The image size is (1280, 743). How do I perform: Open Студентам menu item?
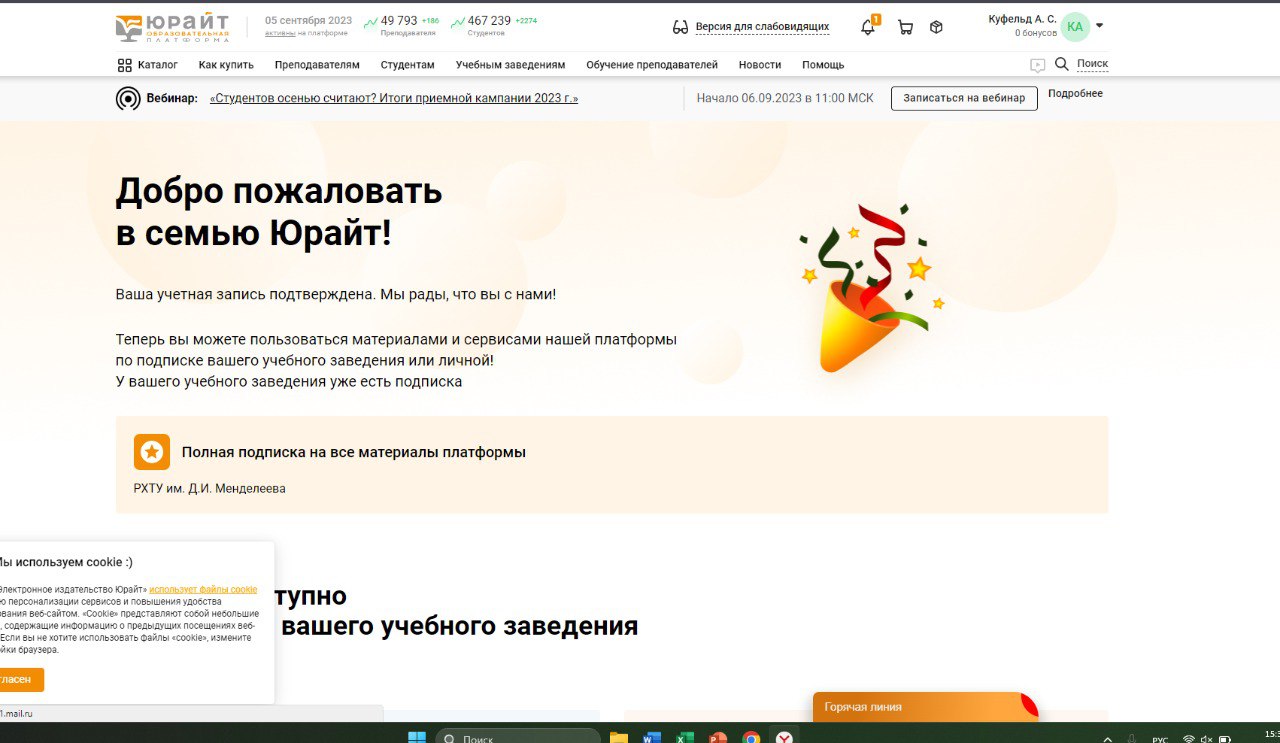[x=408, y=65]
